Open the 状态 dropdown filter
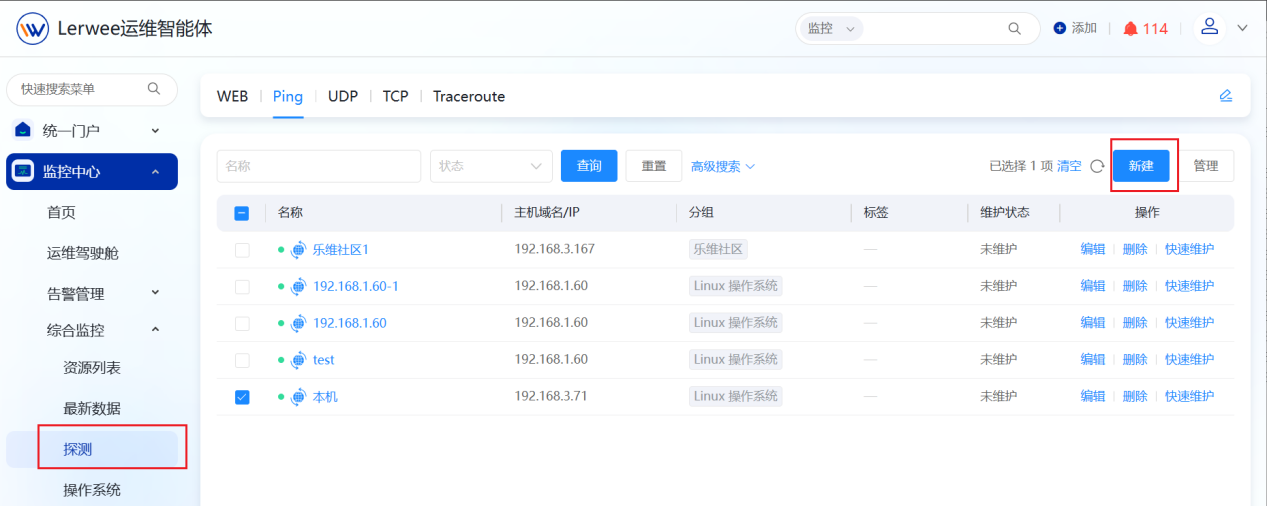 tap(491, 166)
